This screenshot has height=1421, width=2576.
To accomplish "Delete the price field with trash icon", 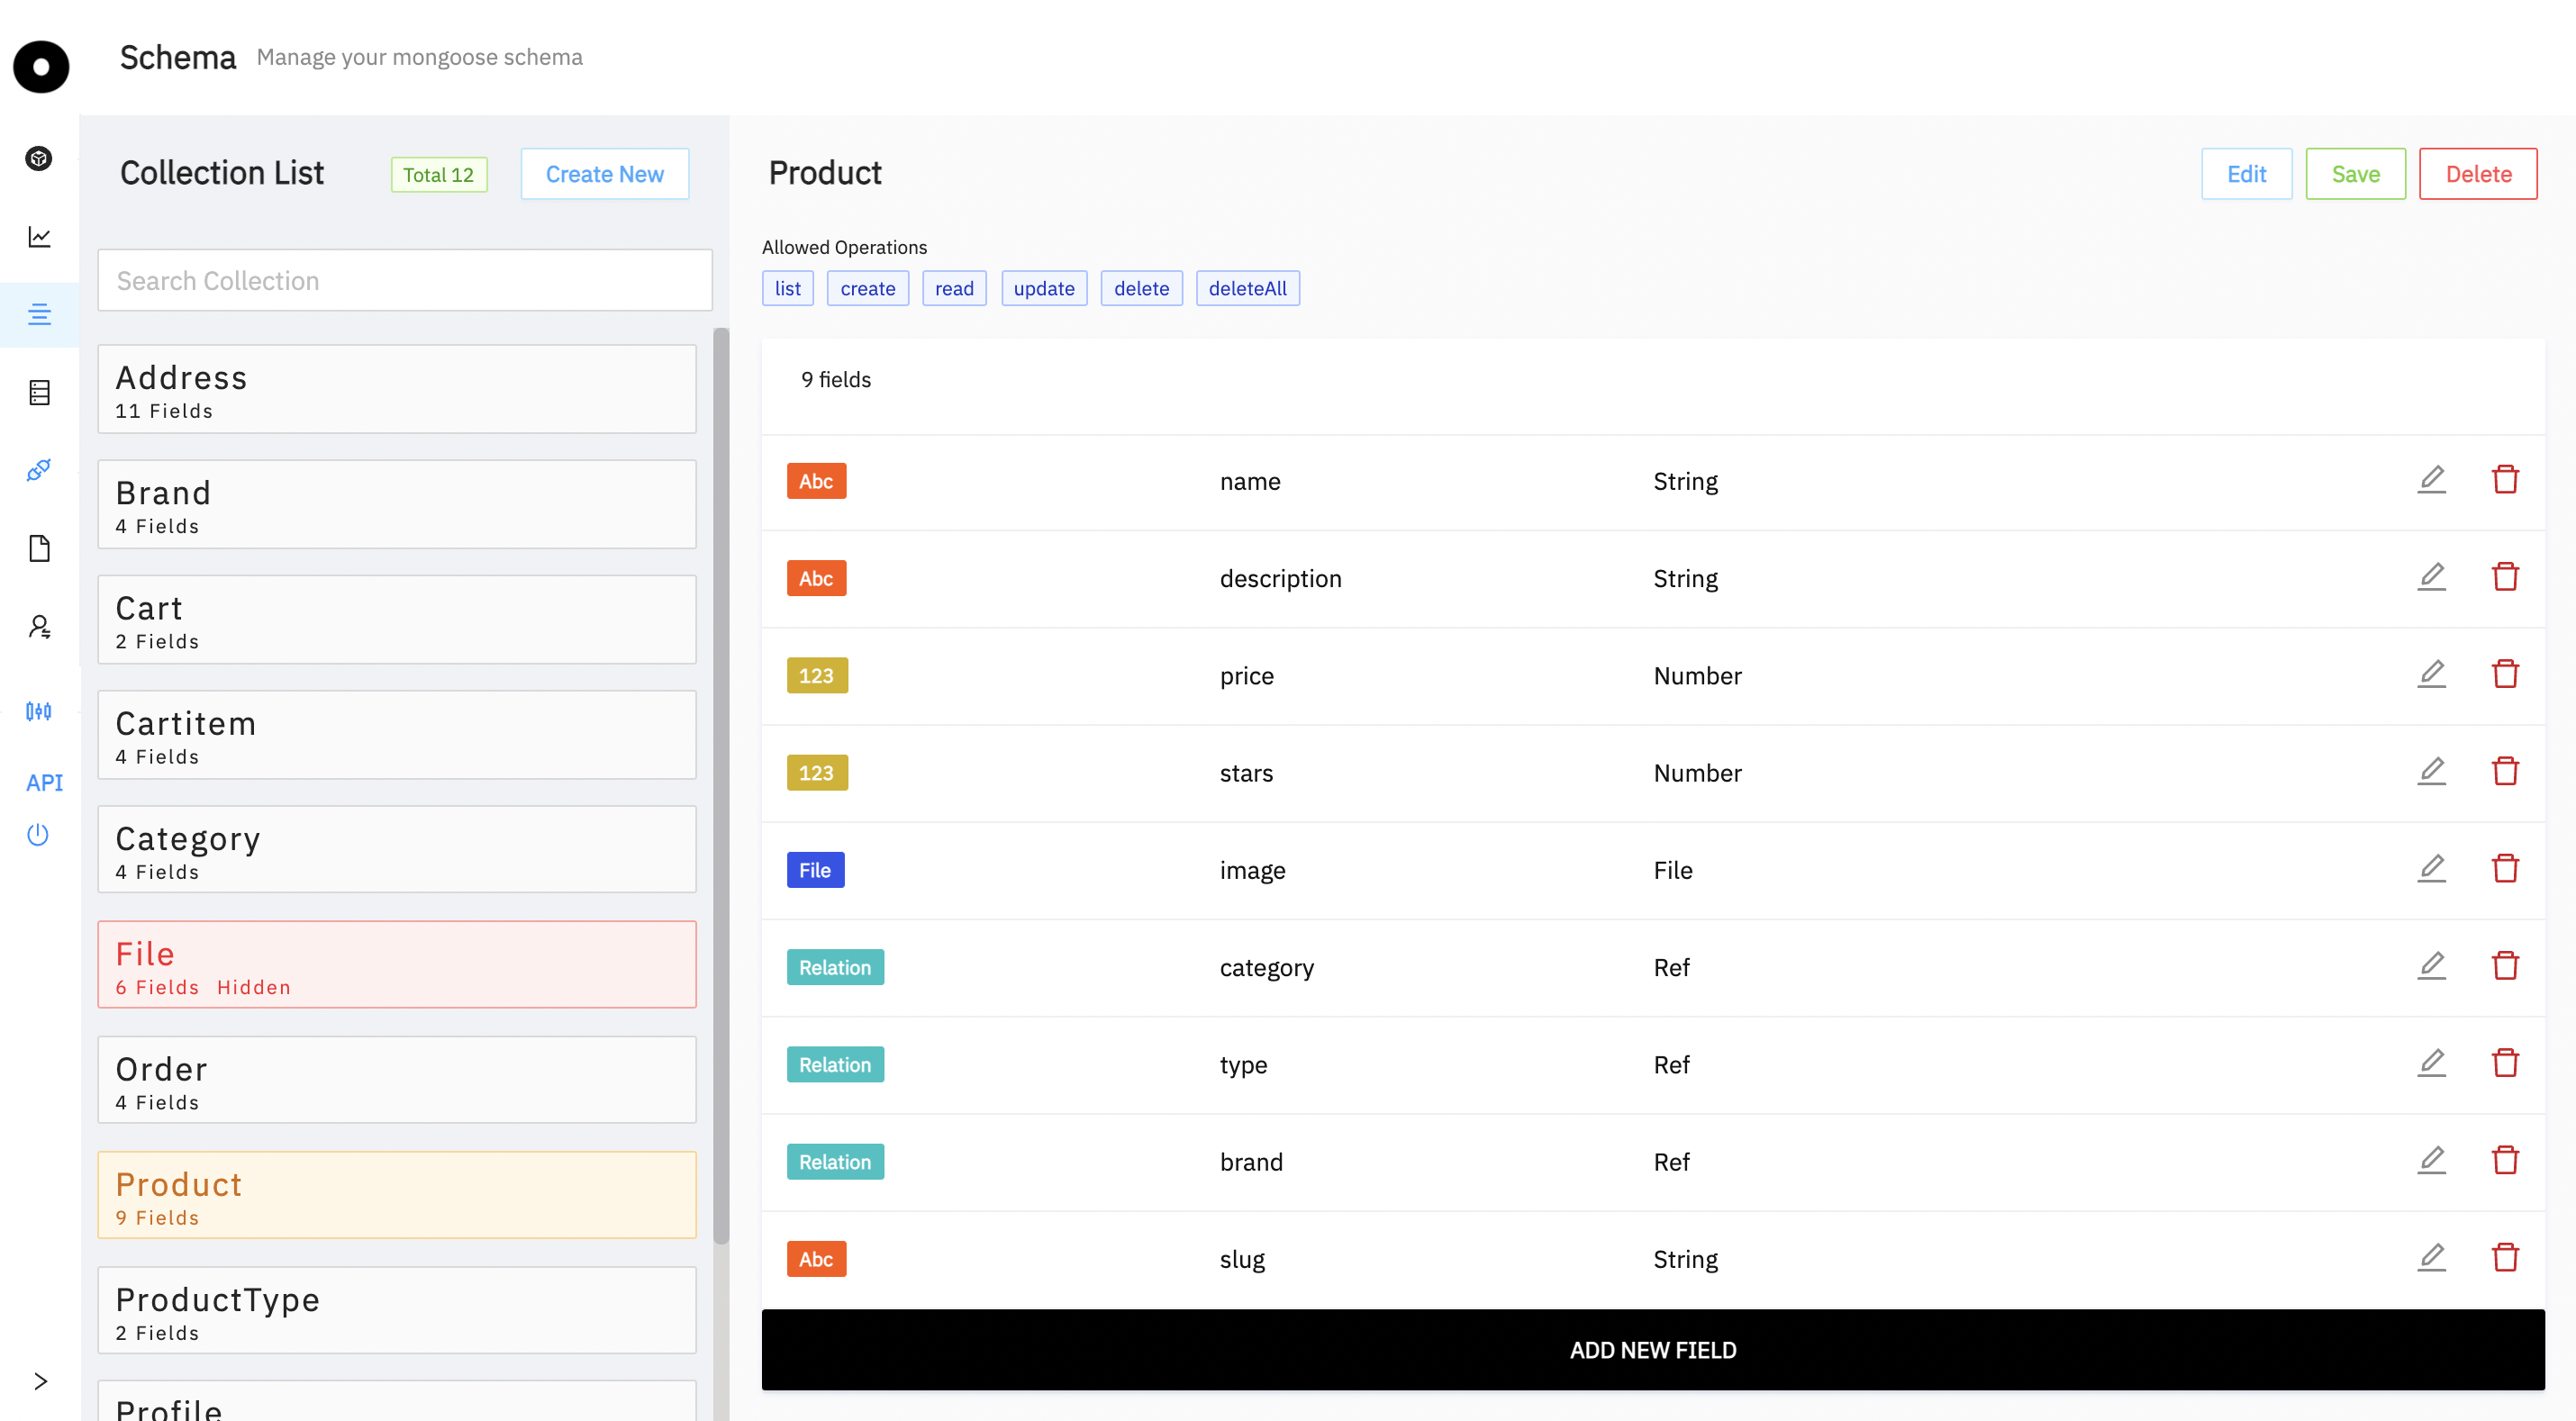I will point(2504,674).
